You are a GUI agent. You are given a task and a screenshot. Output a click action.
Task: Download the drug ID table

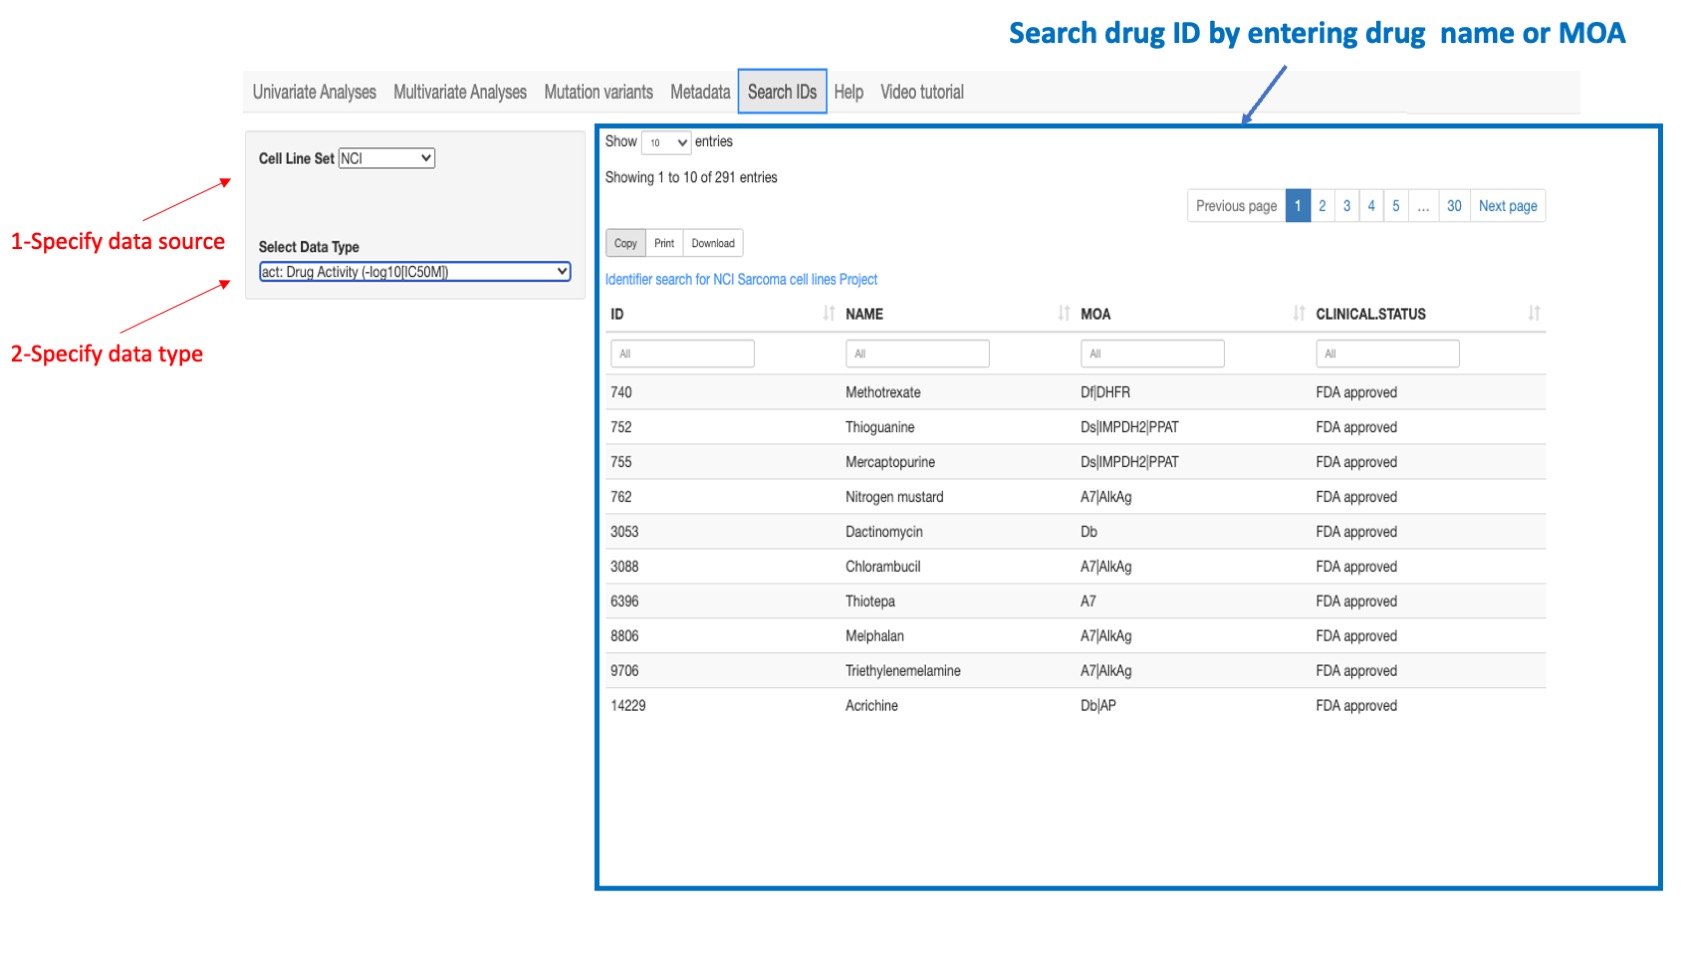pos(712,243)
